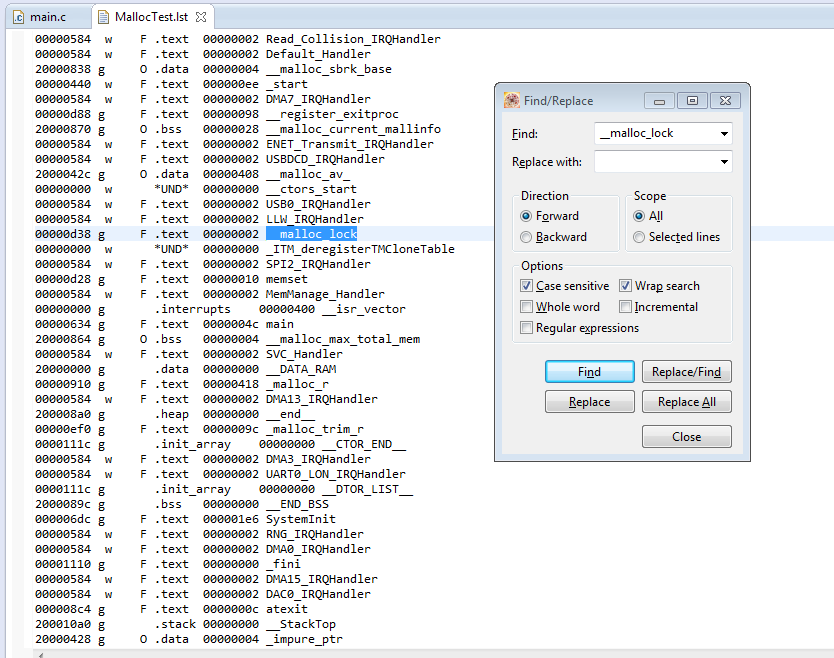Enable the Incremental checkbox
Screen dimensions: 834x658
pos(625,307)
